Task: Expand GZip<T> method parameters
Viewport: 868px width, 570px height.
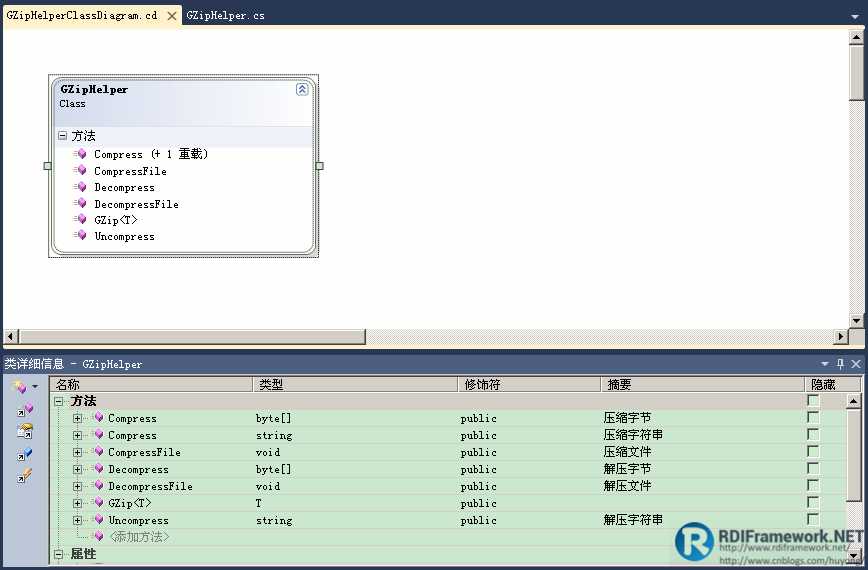Action: point(77,503)
